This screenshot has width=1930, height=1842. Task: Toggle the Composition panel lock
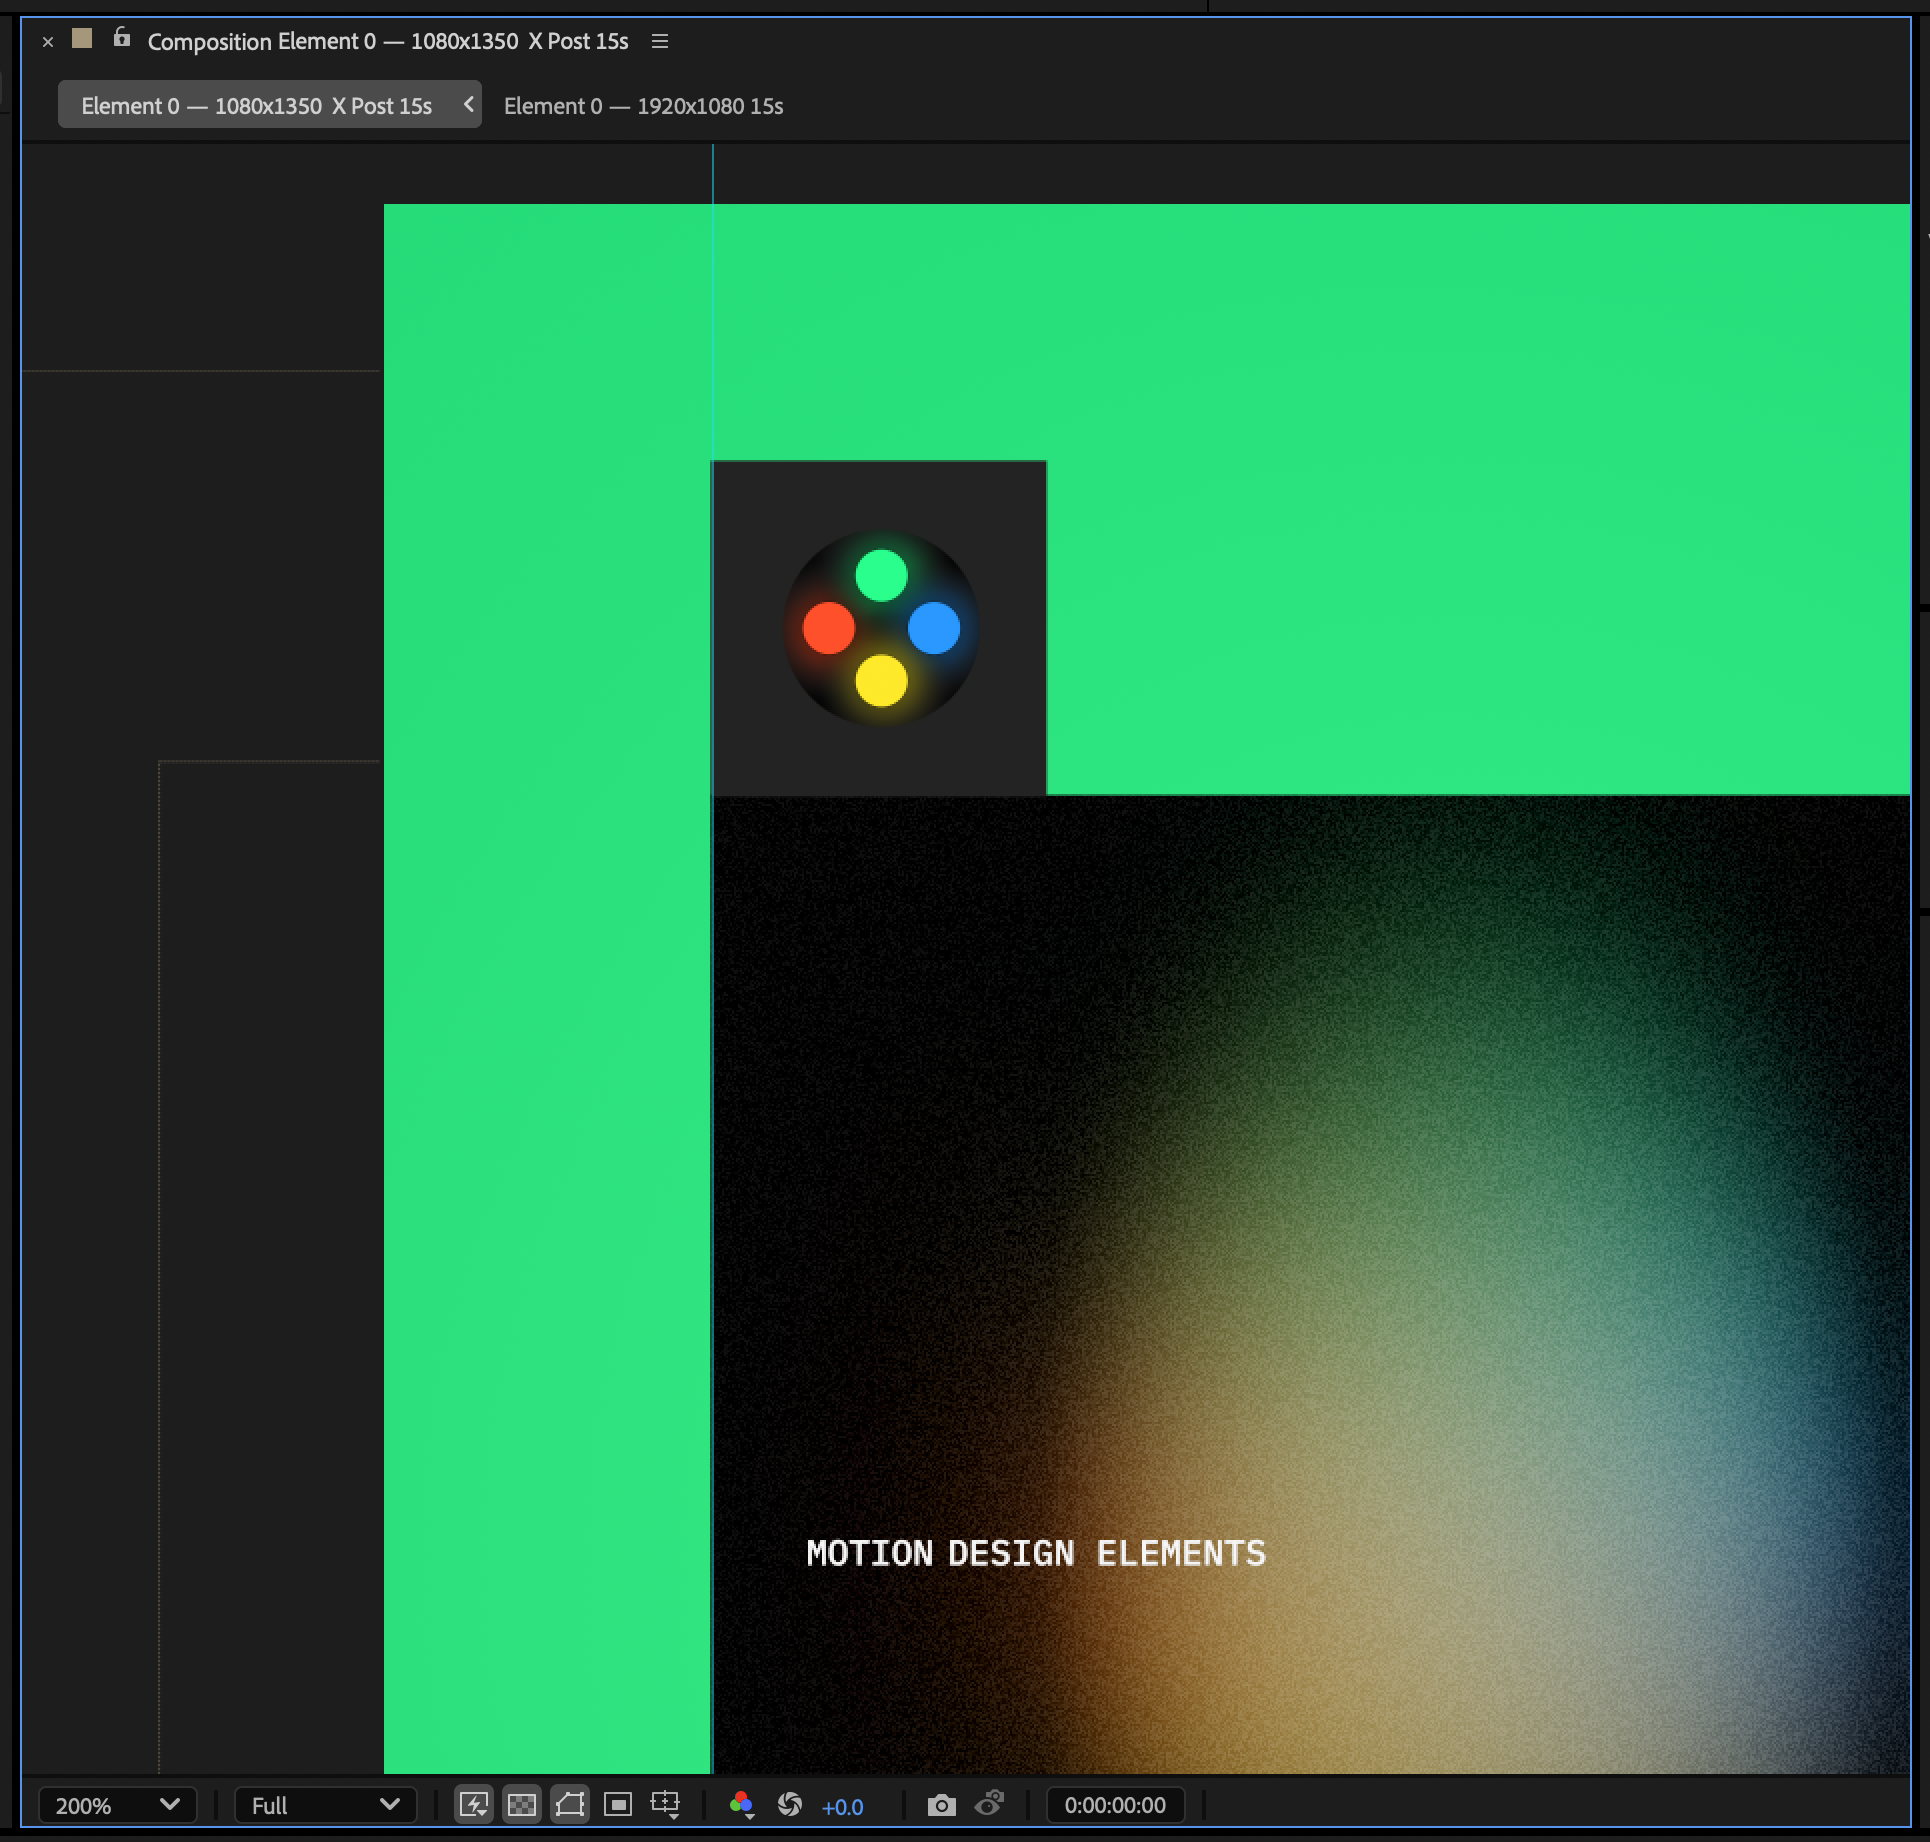(120, 40)
